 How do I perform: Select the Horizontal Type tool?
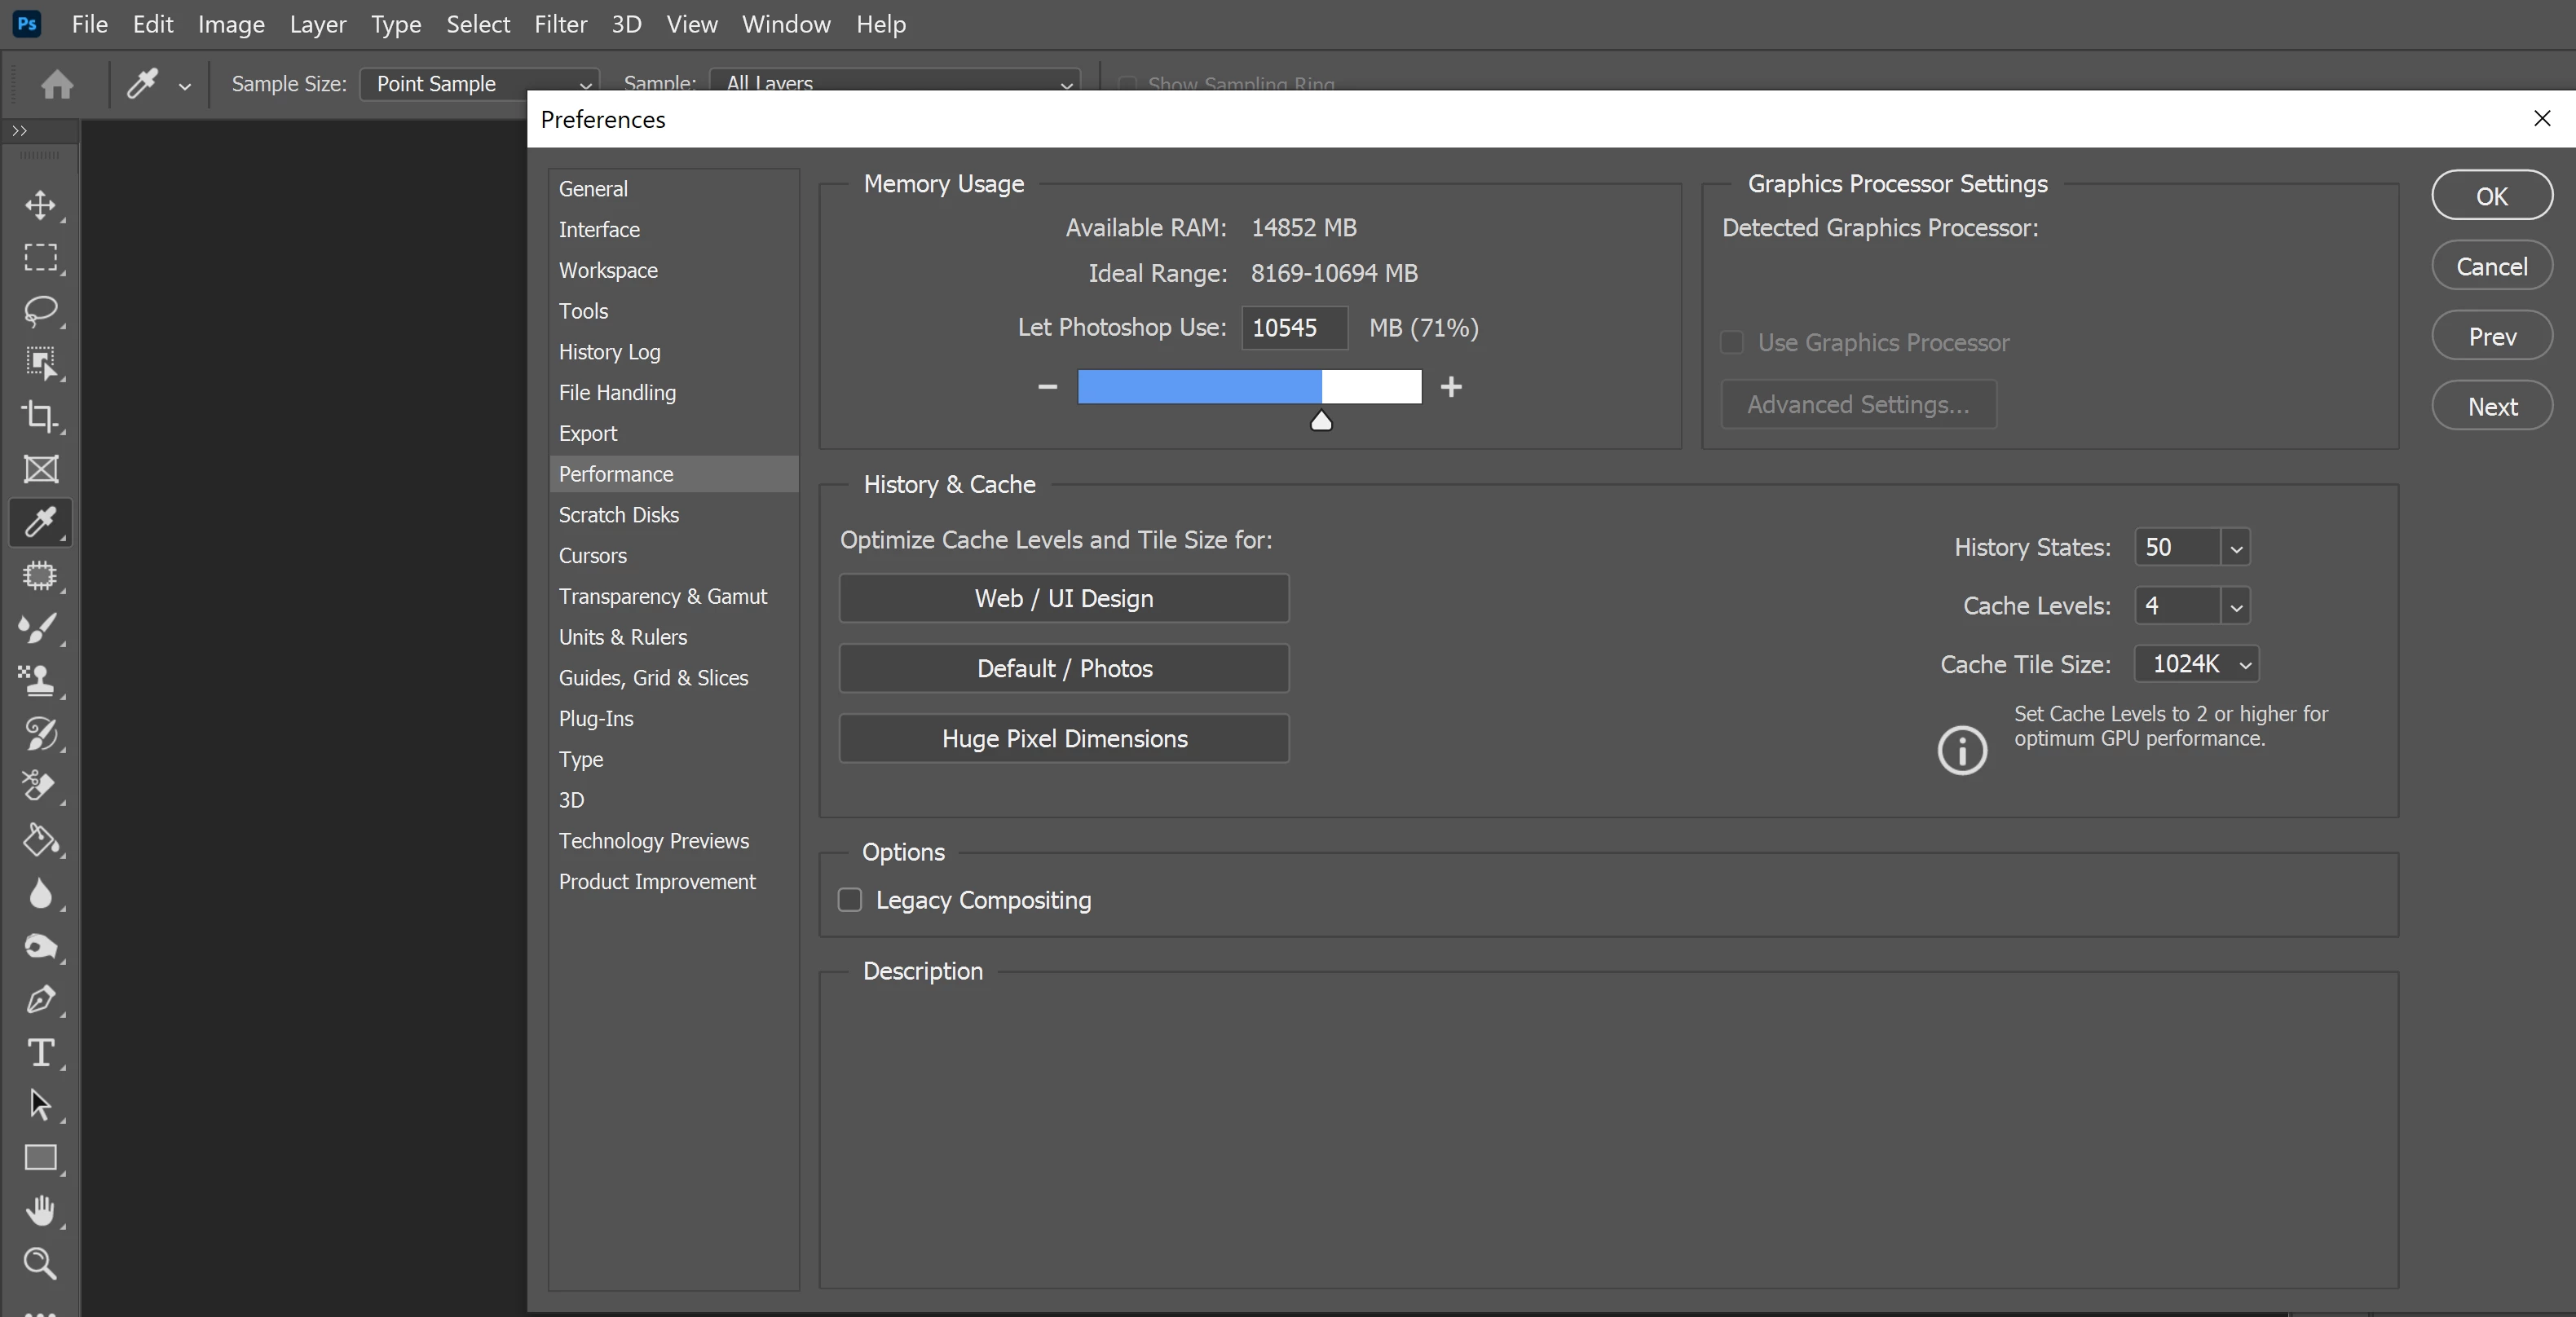(40, 1052)
